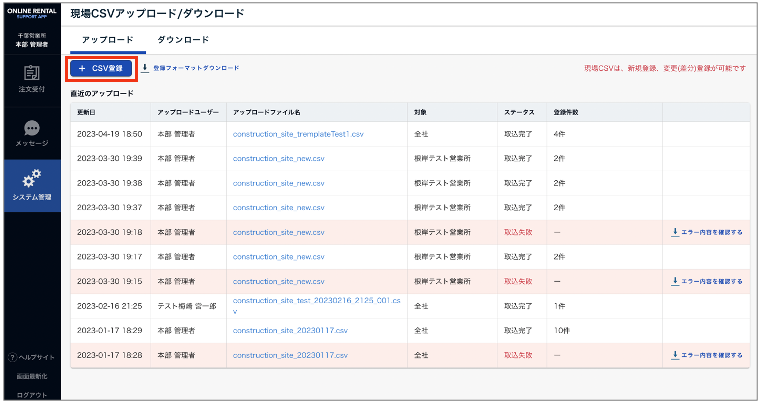Screen dimensions: 761x403
Task: Click ログアウト in the sidebar
Action: click(31, 394)
